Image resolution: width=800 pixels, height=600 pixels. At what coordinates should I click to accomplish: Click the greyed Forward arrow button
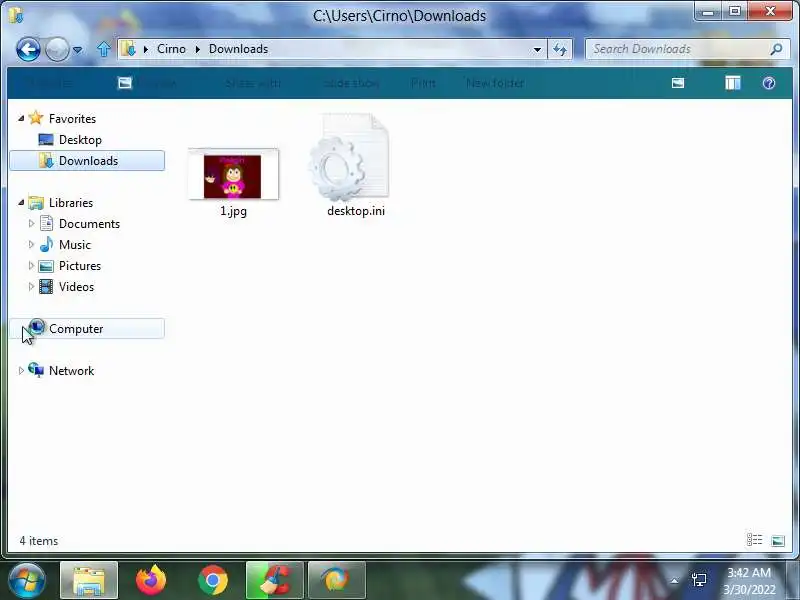click(57, 49)
